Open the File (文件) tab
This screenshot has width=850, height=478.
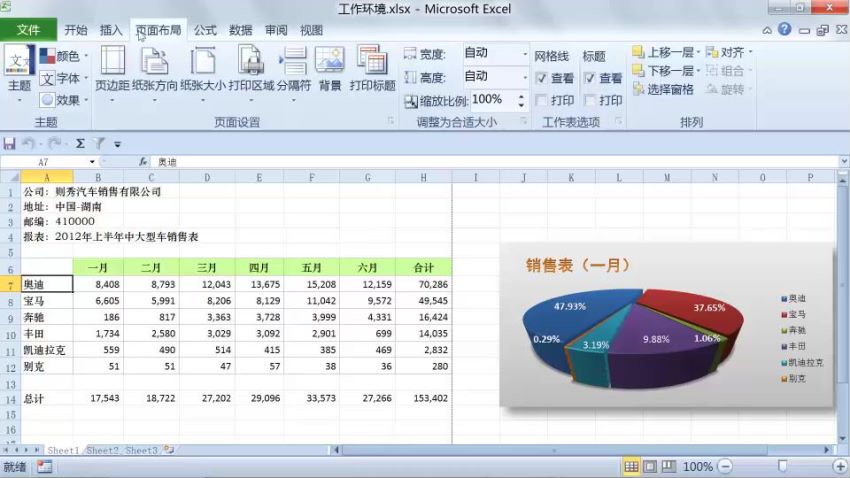(28, 30)
